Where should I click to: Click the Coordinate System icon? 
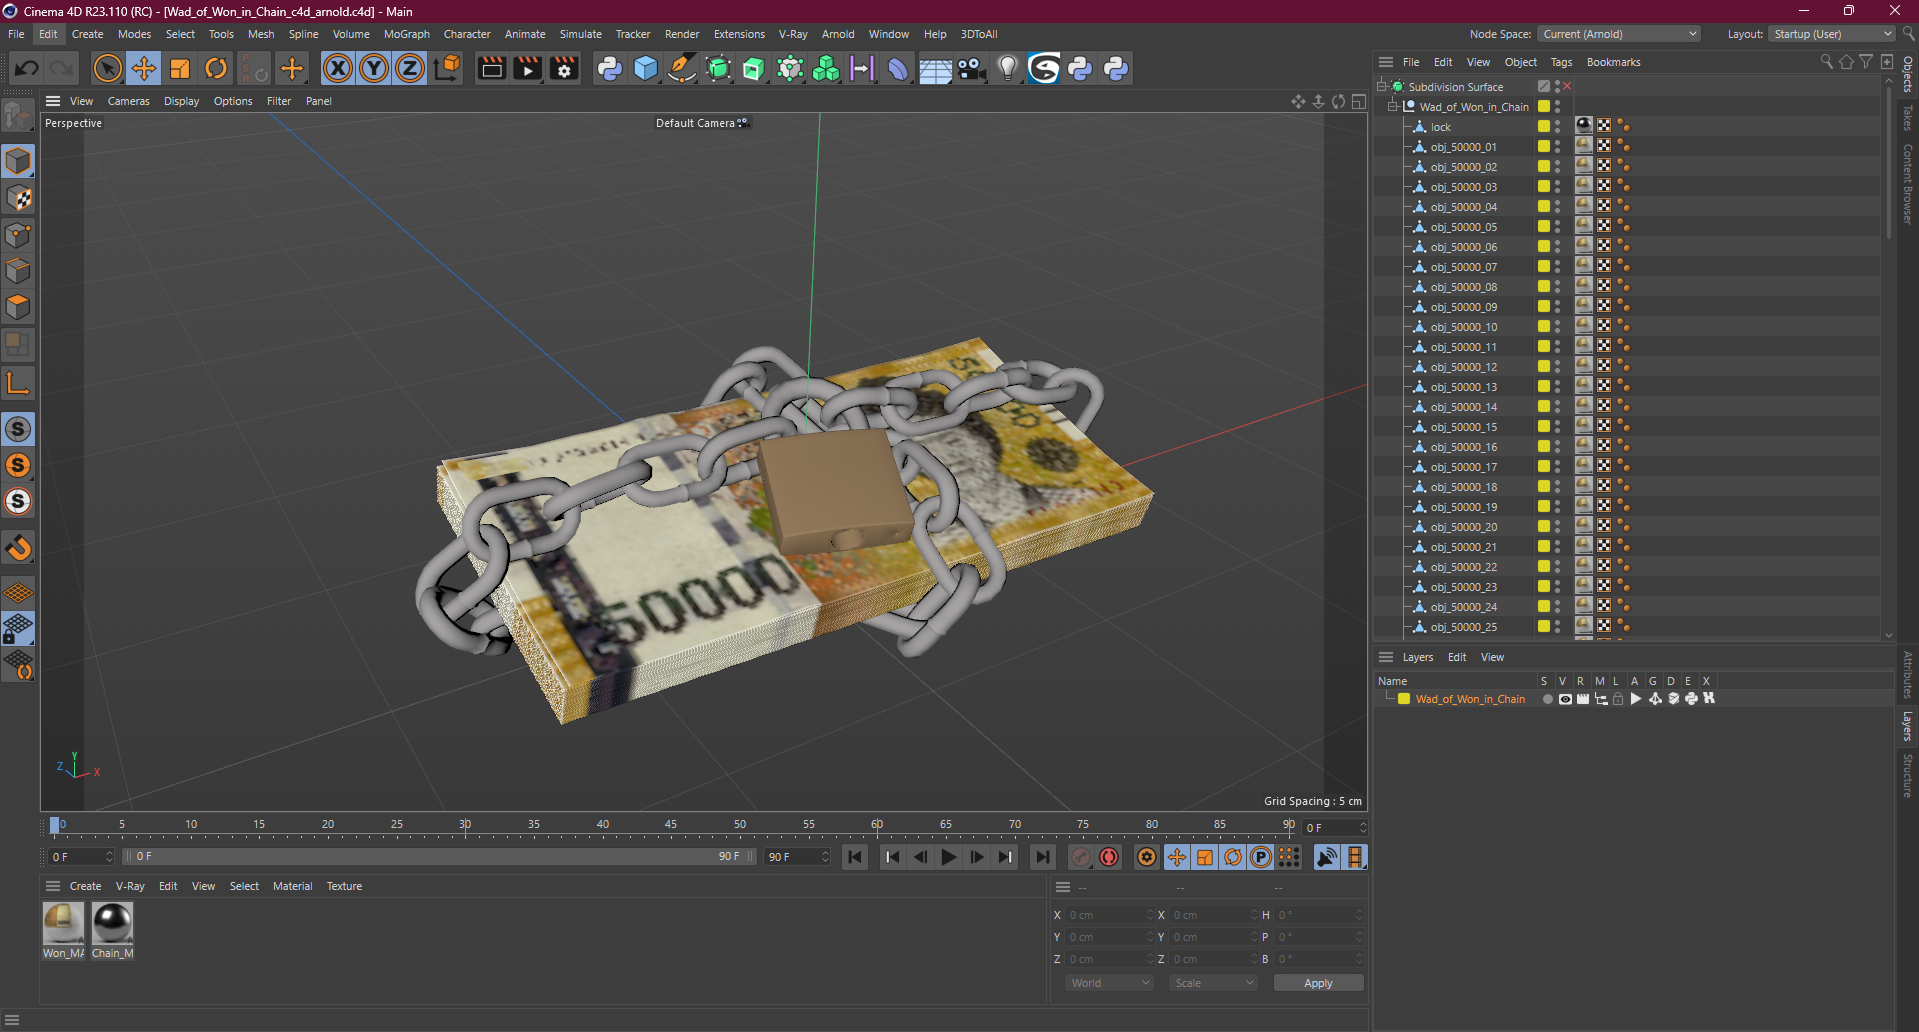(448, 68)
